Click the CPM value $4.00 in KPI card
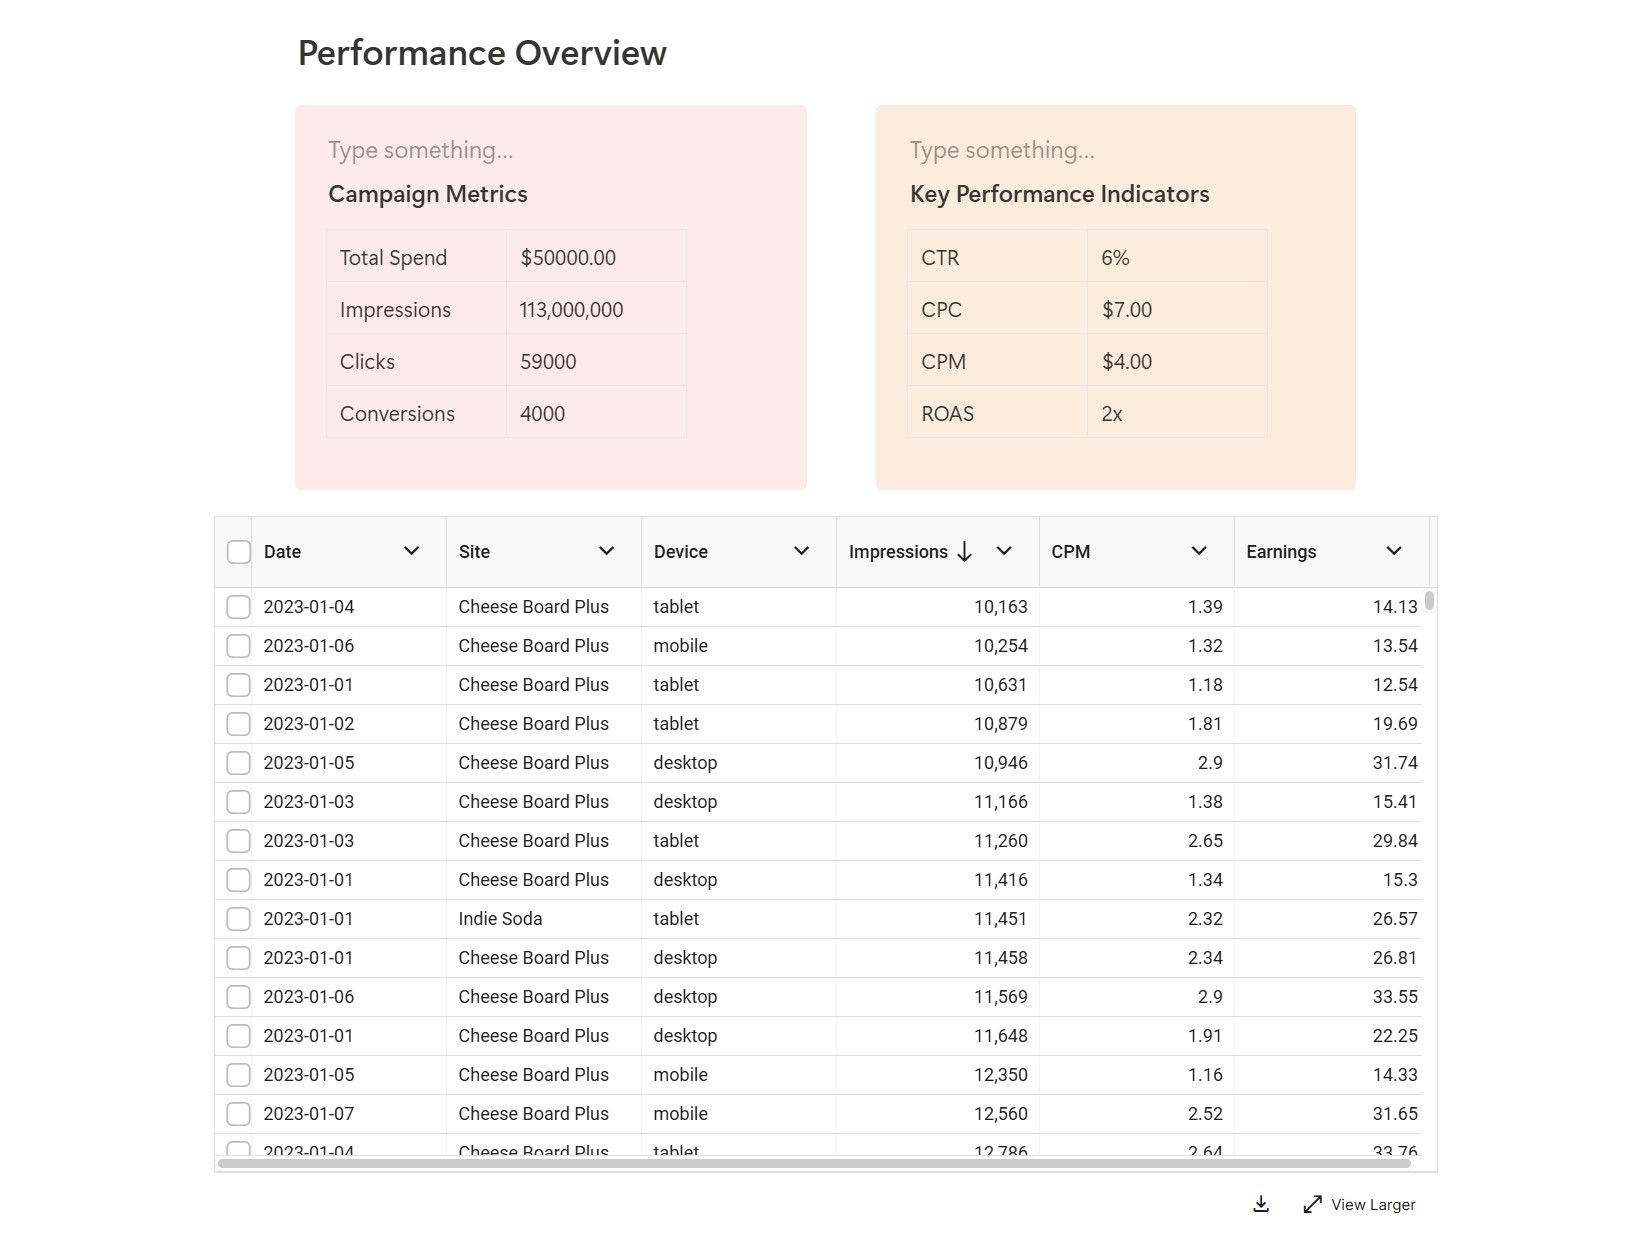1636x1255 pixels. [1127, 362]
